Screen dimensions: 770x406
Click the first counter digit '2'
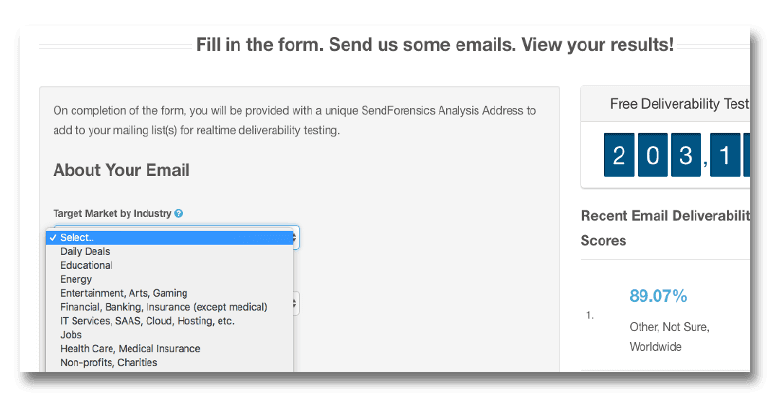619,155
